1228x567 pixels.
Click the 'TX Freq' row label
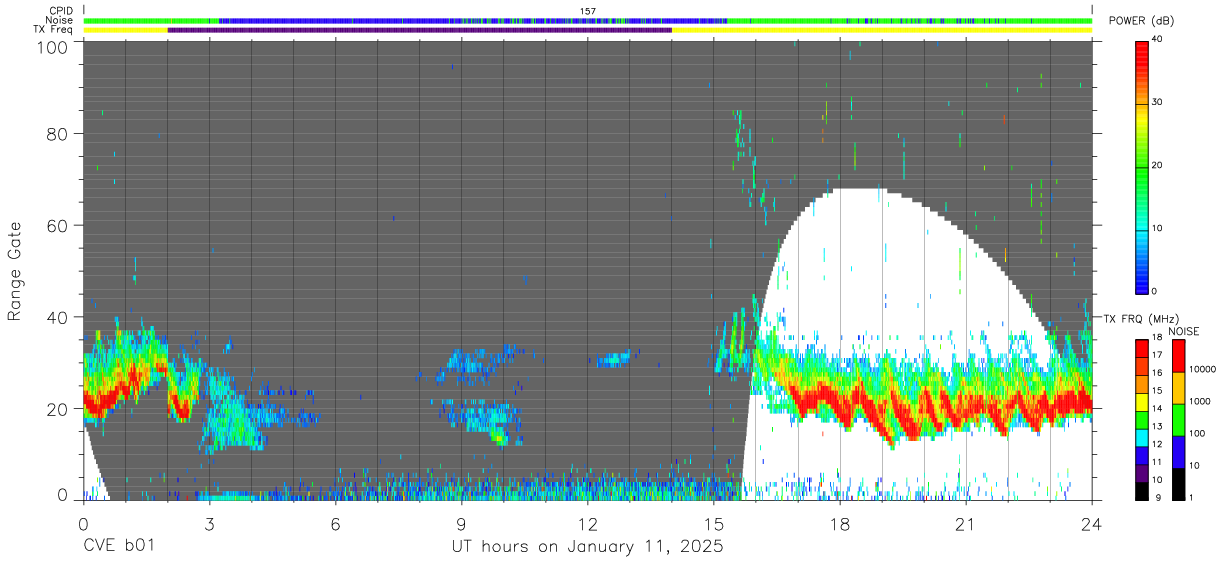[x=53, y=30]
